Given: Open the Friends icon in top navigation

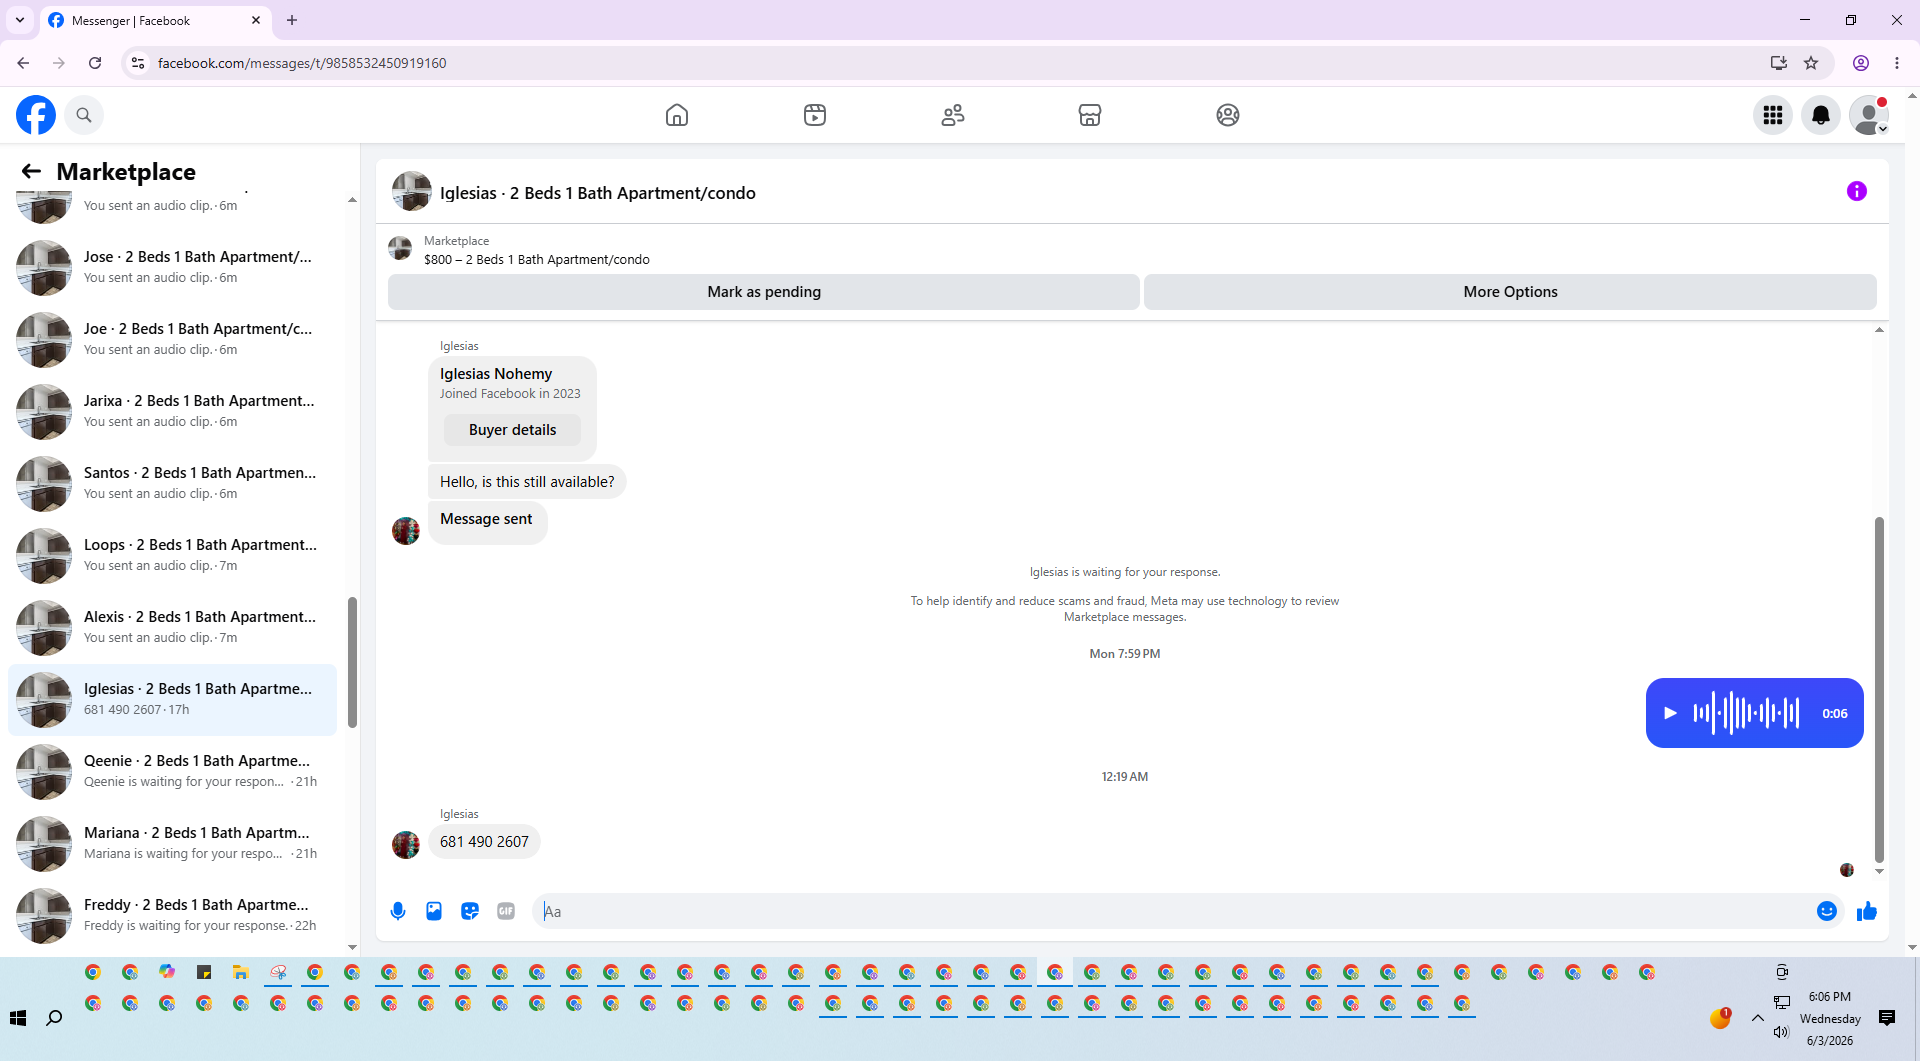Looking at the screenshot, I should click(953, 115).
